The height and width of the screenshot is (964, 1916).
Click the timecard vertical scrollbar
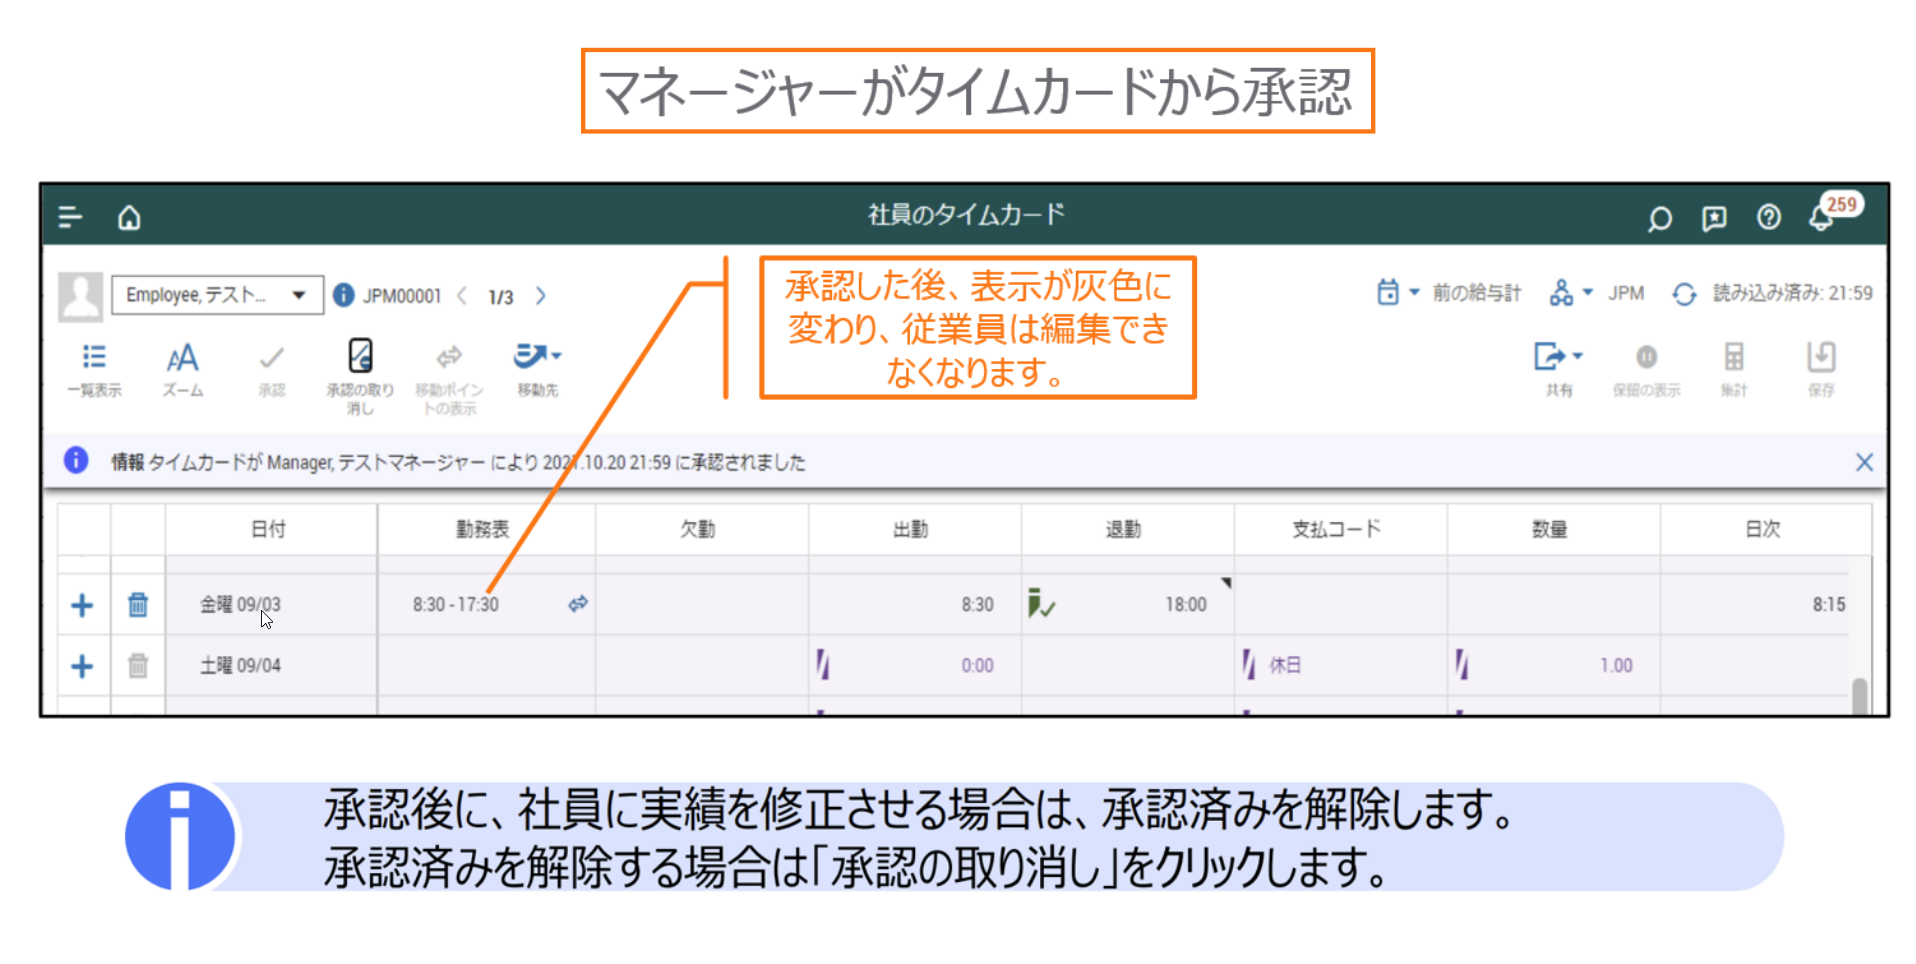point(1859,694)
